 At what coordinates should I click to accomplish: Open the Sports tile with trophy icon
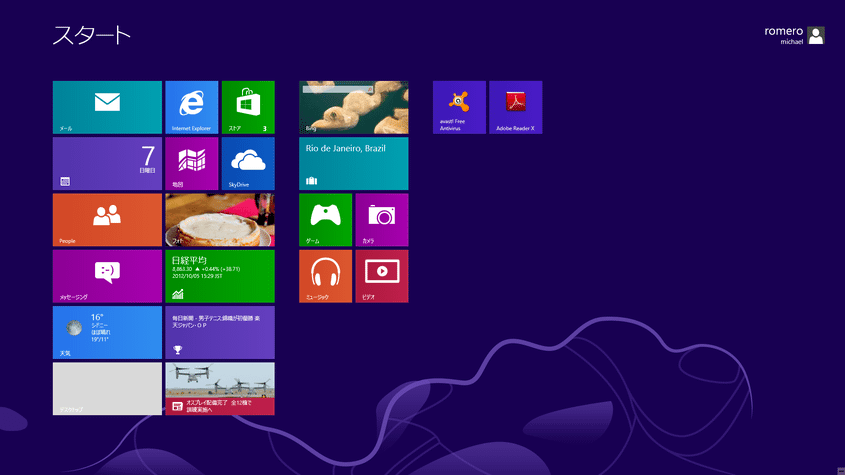point(220,333)
